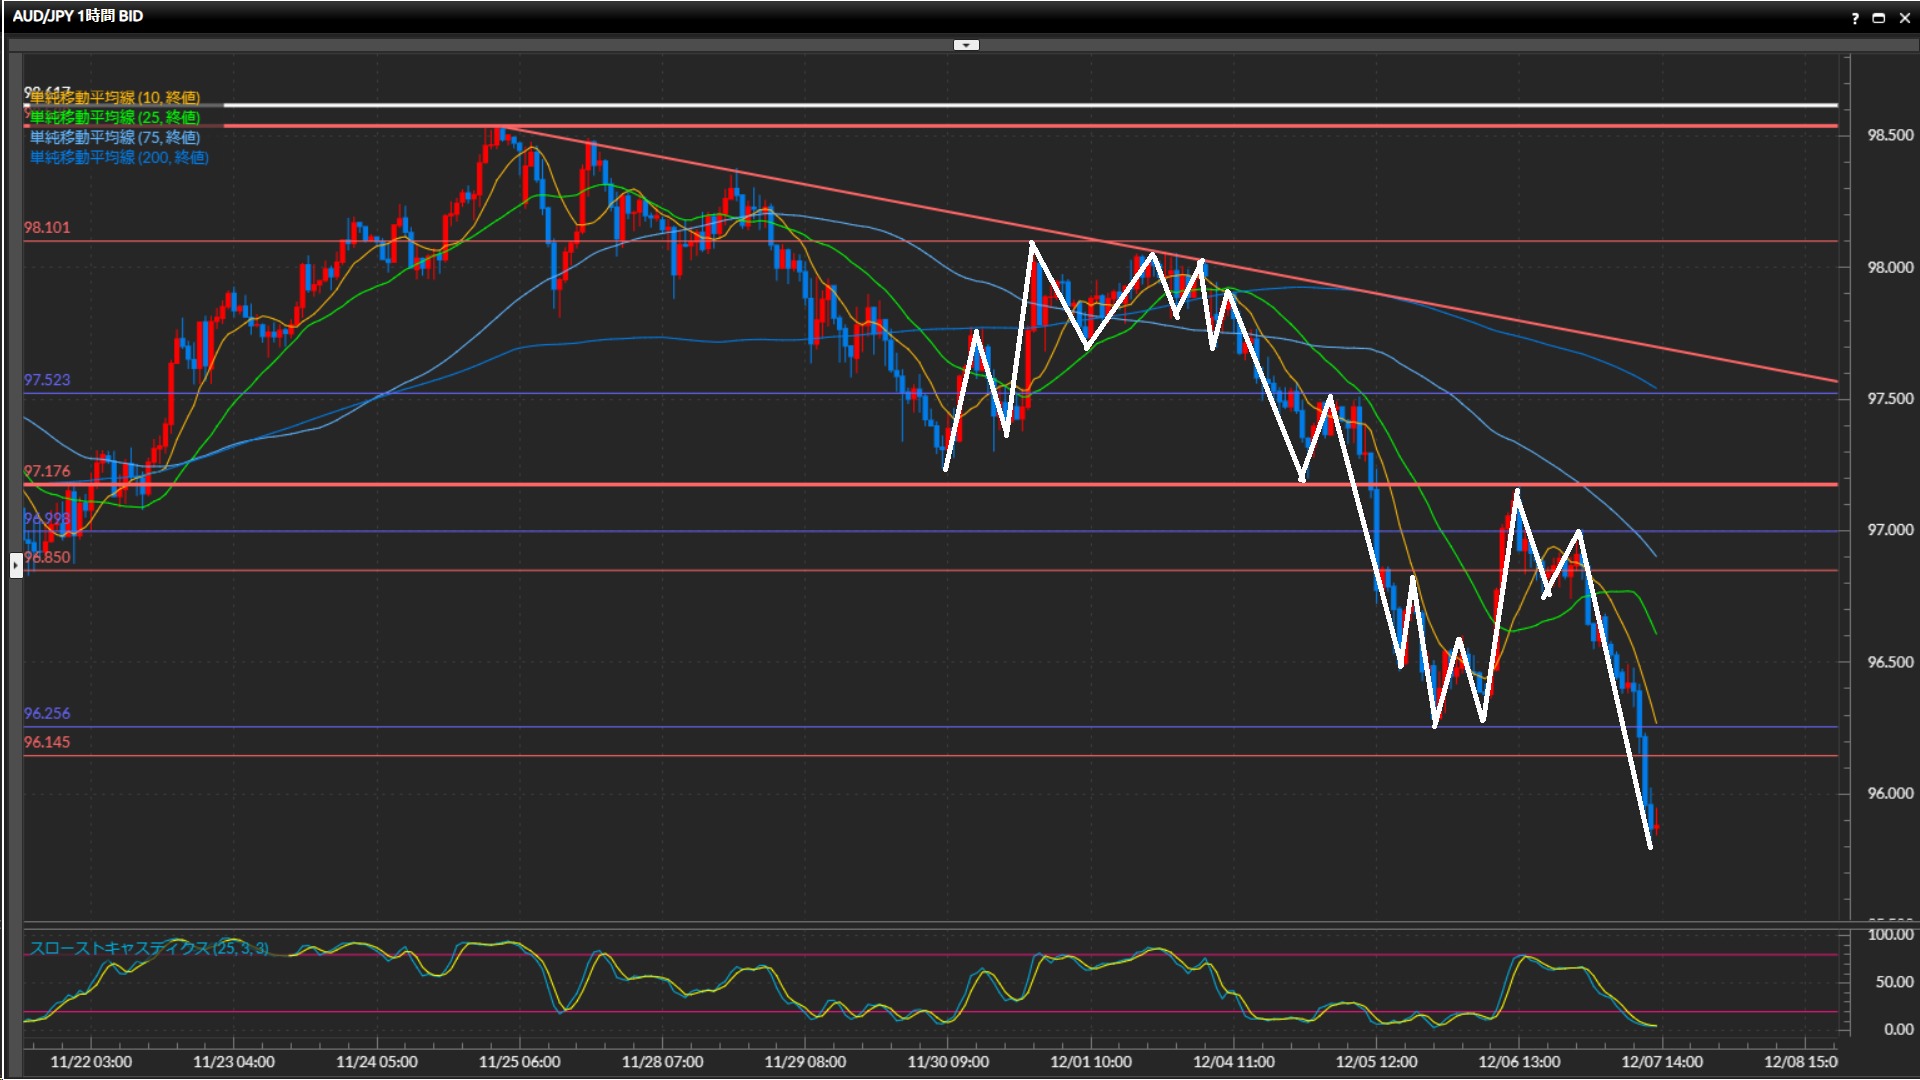1920x1080 pixels.
Task: Click the 98.101 horizontal line label
Action: [x=47, y=228]
